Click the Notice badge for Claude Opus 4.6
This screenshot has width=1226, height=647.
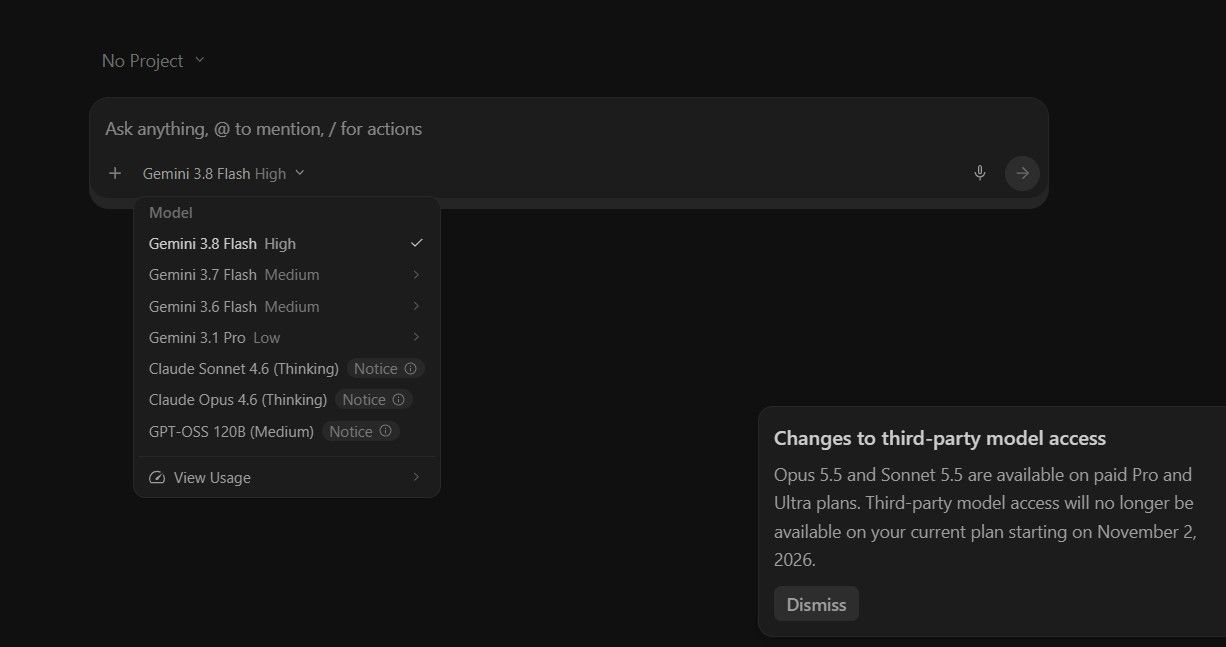[x=373, y=399]
